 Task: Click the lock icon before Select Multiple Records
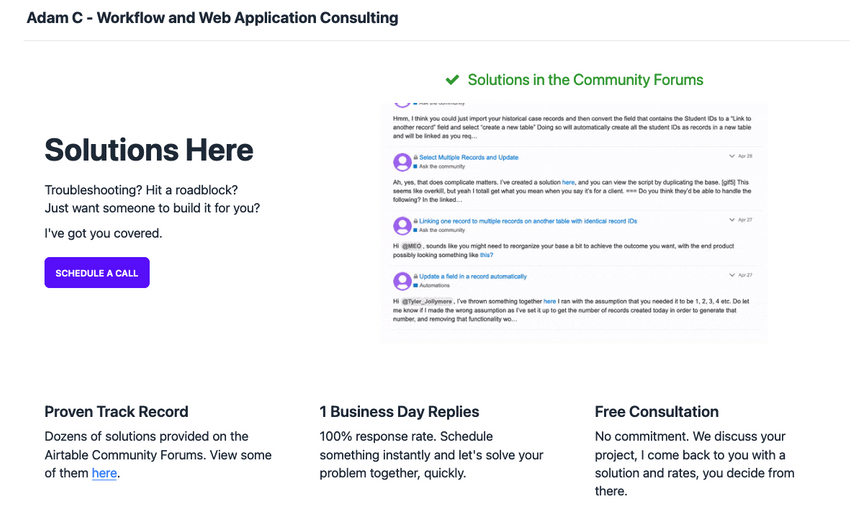[416, 157]
